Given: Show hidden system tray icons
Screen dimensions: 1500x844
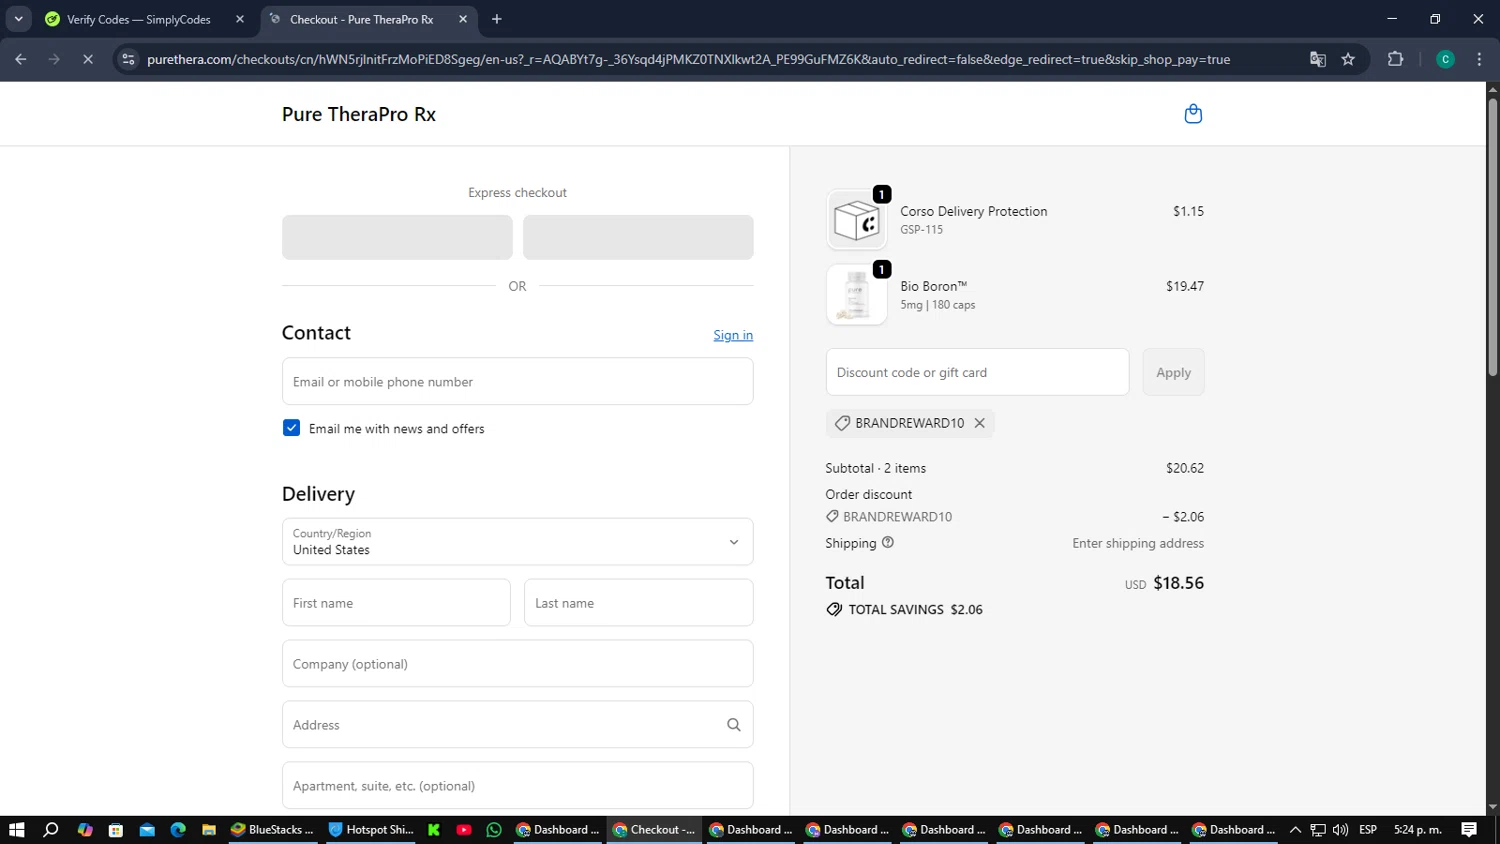Looking at the screenshot, I should 1295,830.
